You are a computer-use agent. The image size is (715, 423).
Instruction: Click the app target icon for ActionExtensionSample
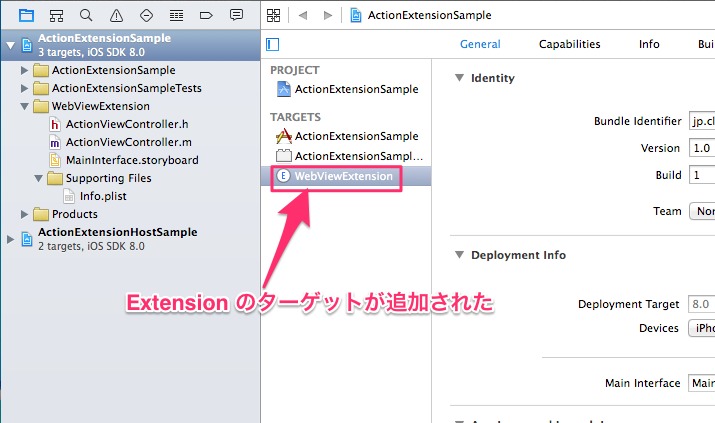coord(284,136)
